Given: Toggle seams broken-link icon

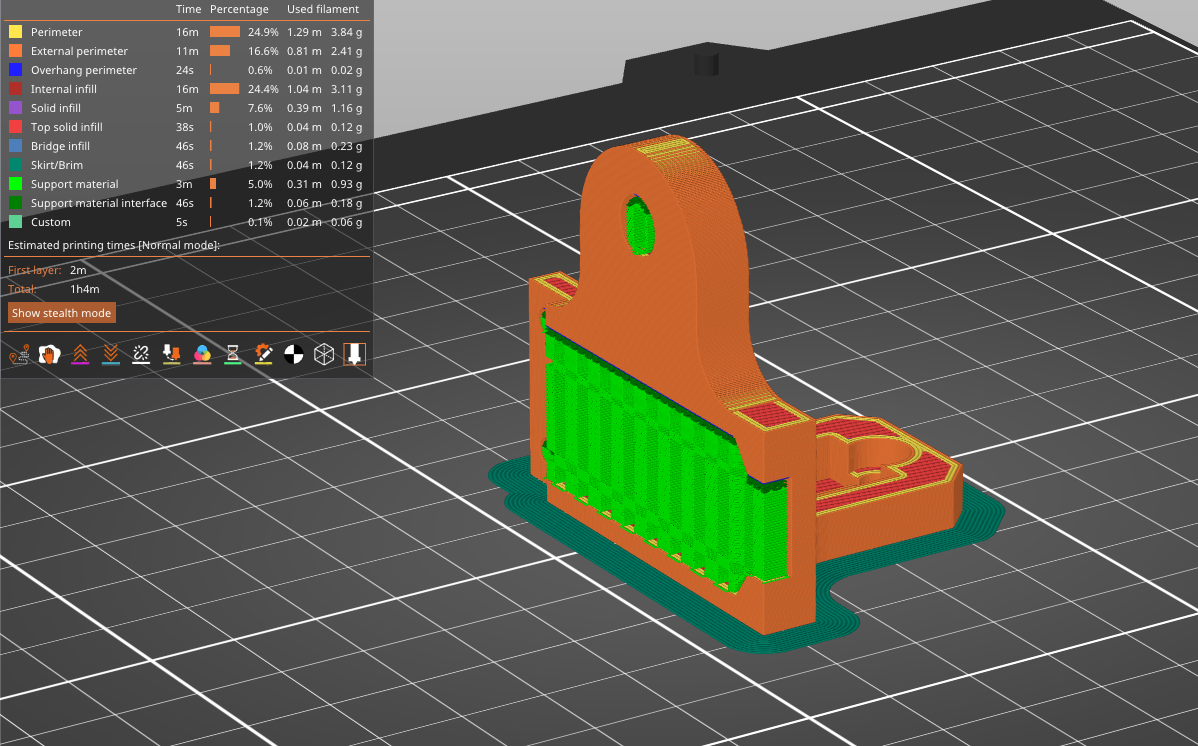Looking at the screenshot, I should pyautogui.click(x=141, y=354).
